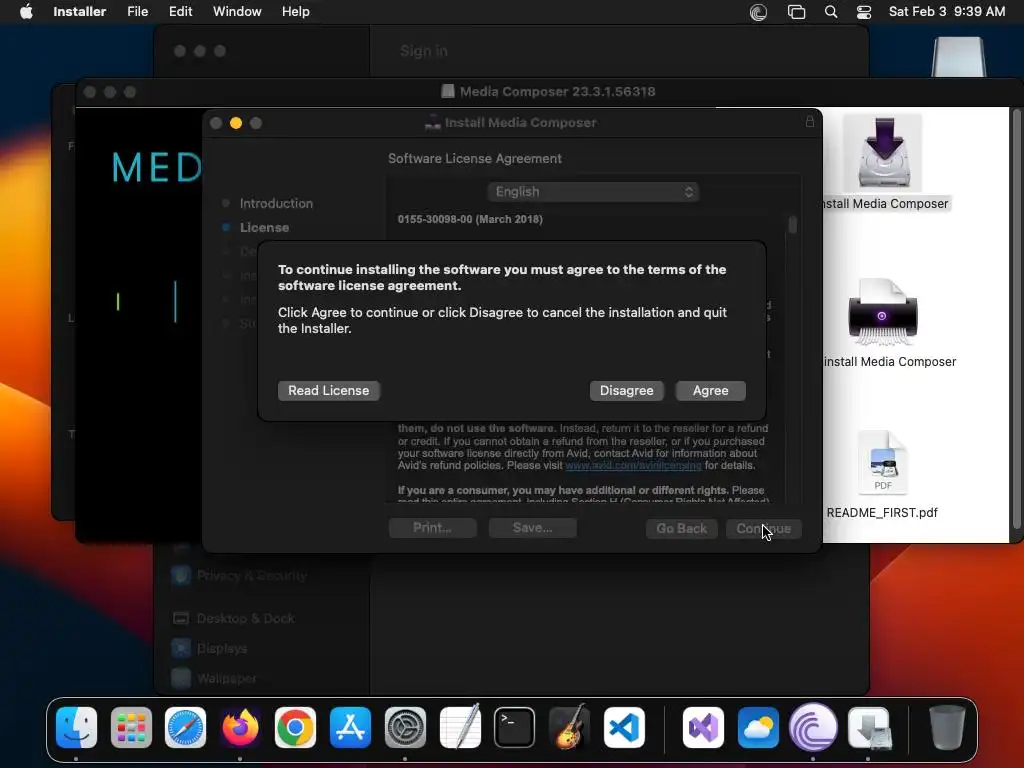This screenshot has width=1024, height=768.
Task: Launch Google Chrome from the Dock
Action: [x=295, y=727]
